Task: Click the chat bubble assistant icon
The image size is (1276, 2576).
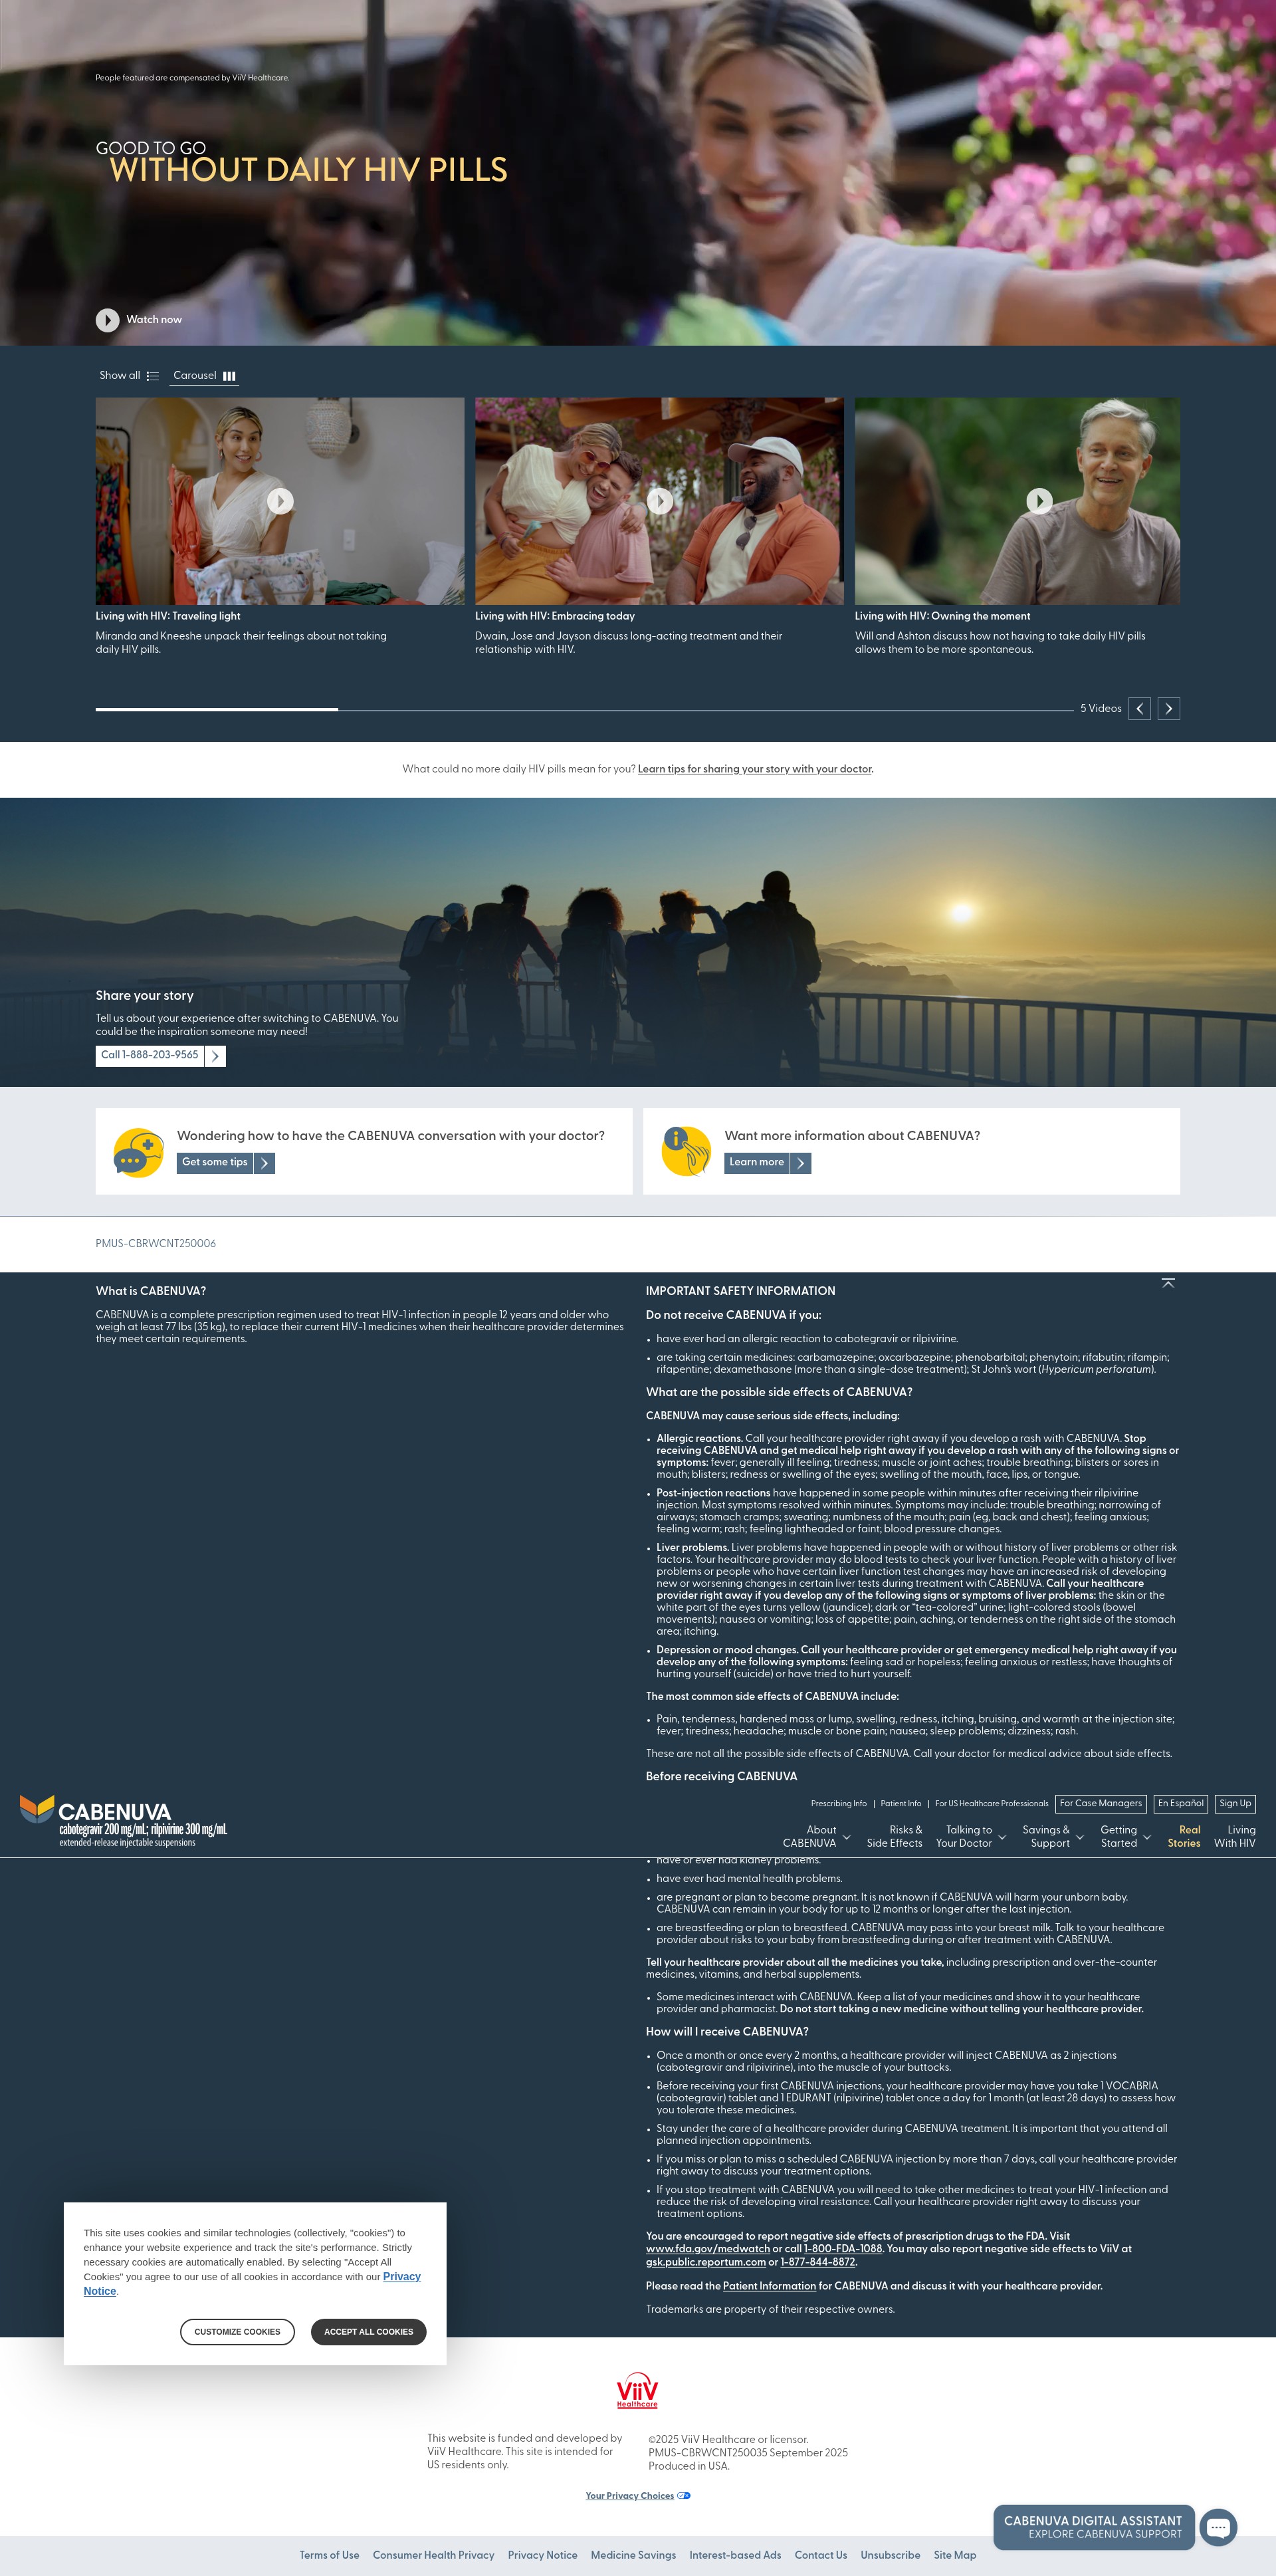Action: tap(1218, 2527)
